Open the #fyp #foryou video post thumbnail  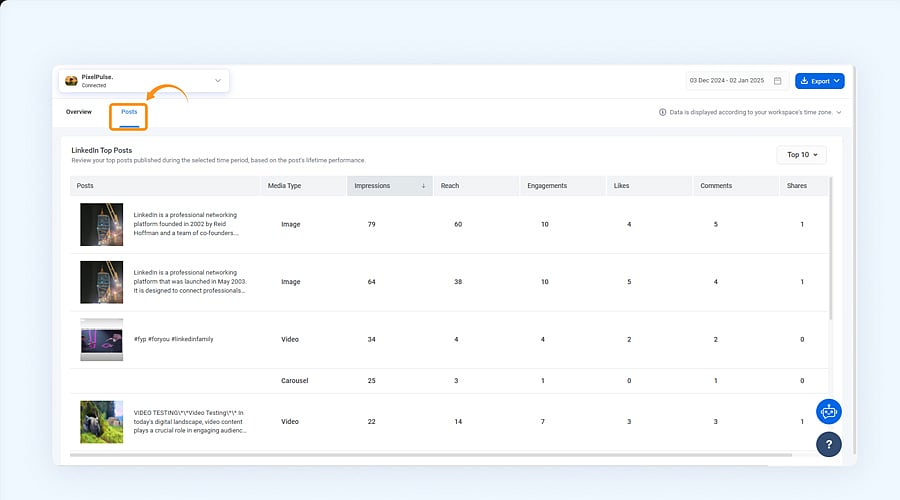click(x=102, y=339)
